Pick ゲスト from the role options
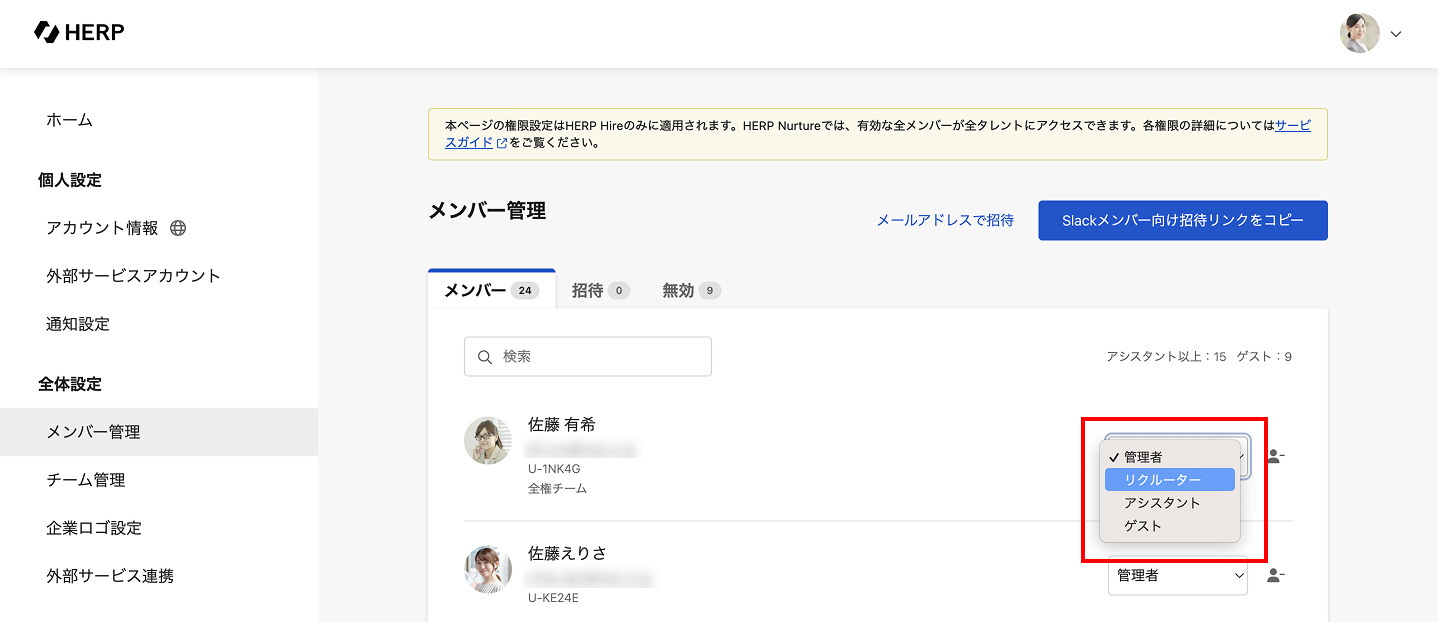Image resolution: width=1438 pixels, height=622 pixels. point(1143,526)
